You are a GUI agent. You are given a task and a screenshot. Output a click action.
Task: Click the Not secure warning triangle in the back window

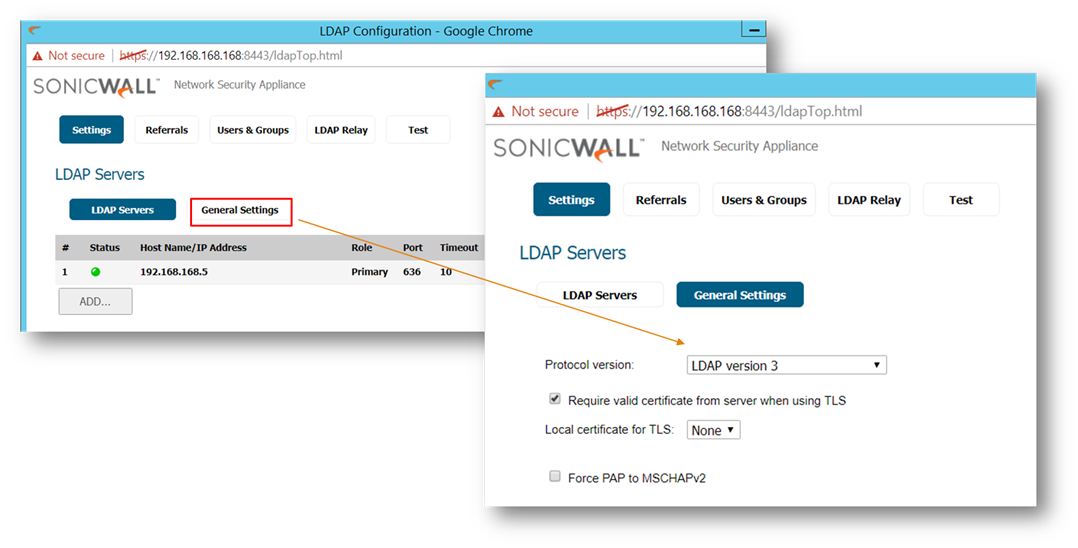(x=38, y=56)
